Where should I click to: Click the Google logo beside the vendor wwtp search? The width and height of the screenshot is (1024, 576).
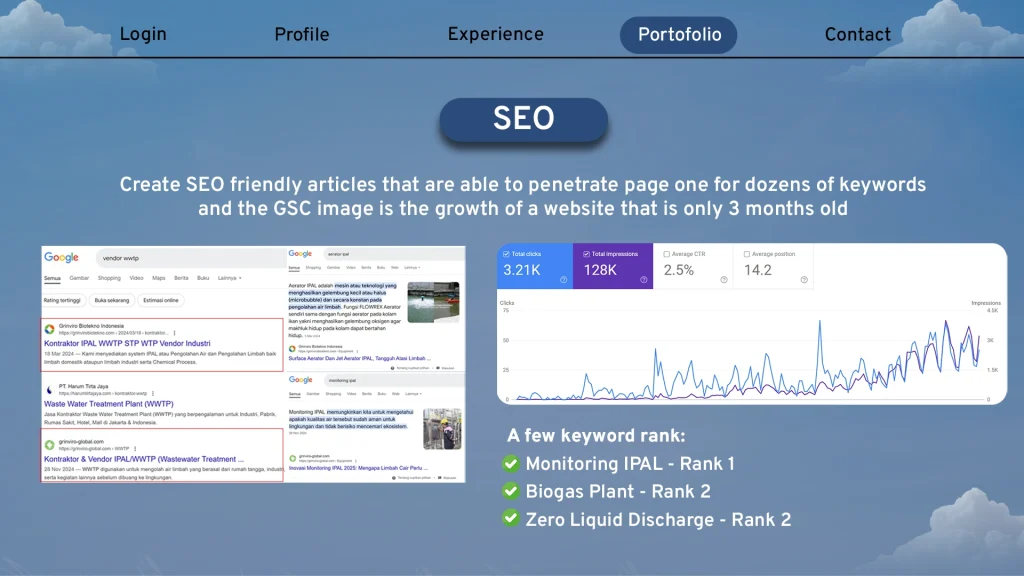tap(61, 257)
